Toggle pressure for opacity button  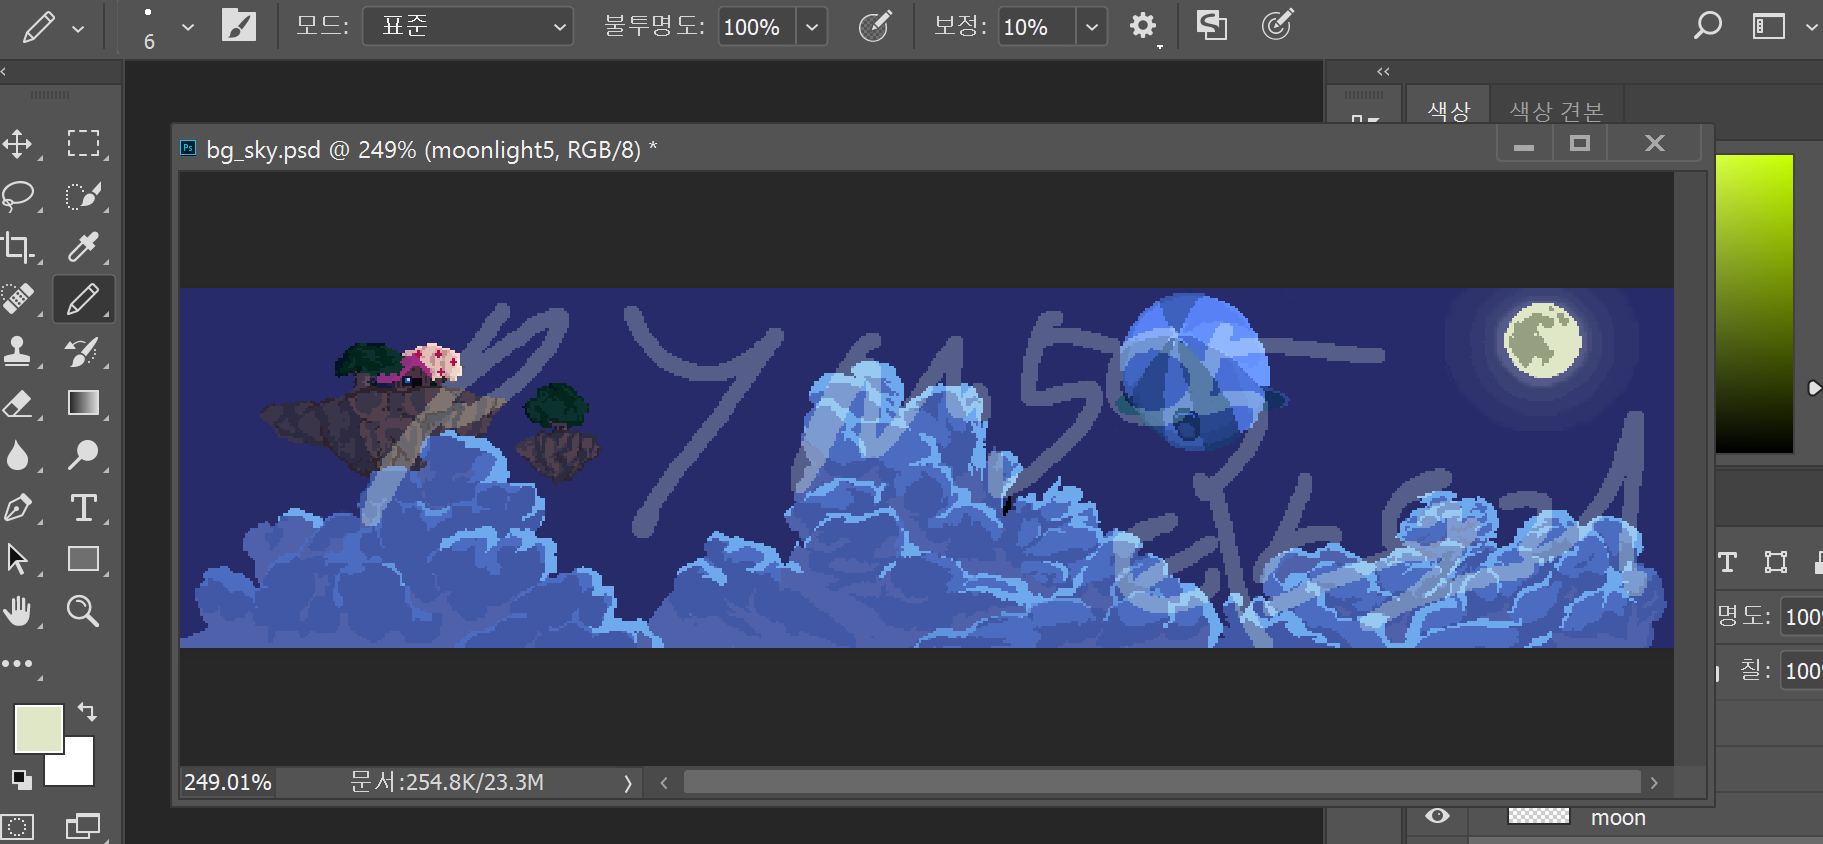point(874,25)
